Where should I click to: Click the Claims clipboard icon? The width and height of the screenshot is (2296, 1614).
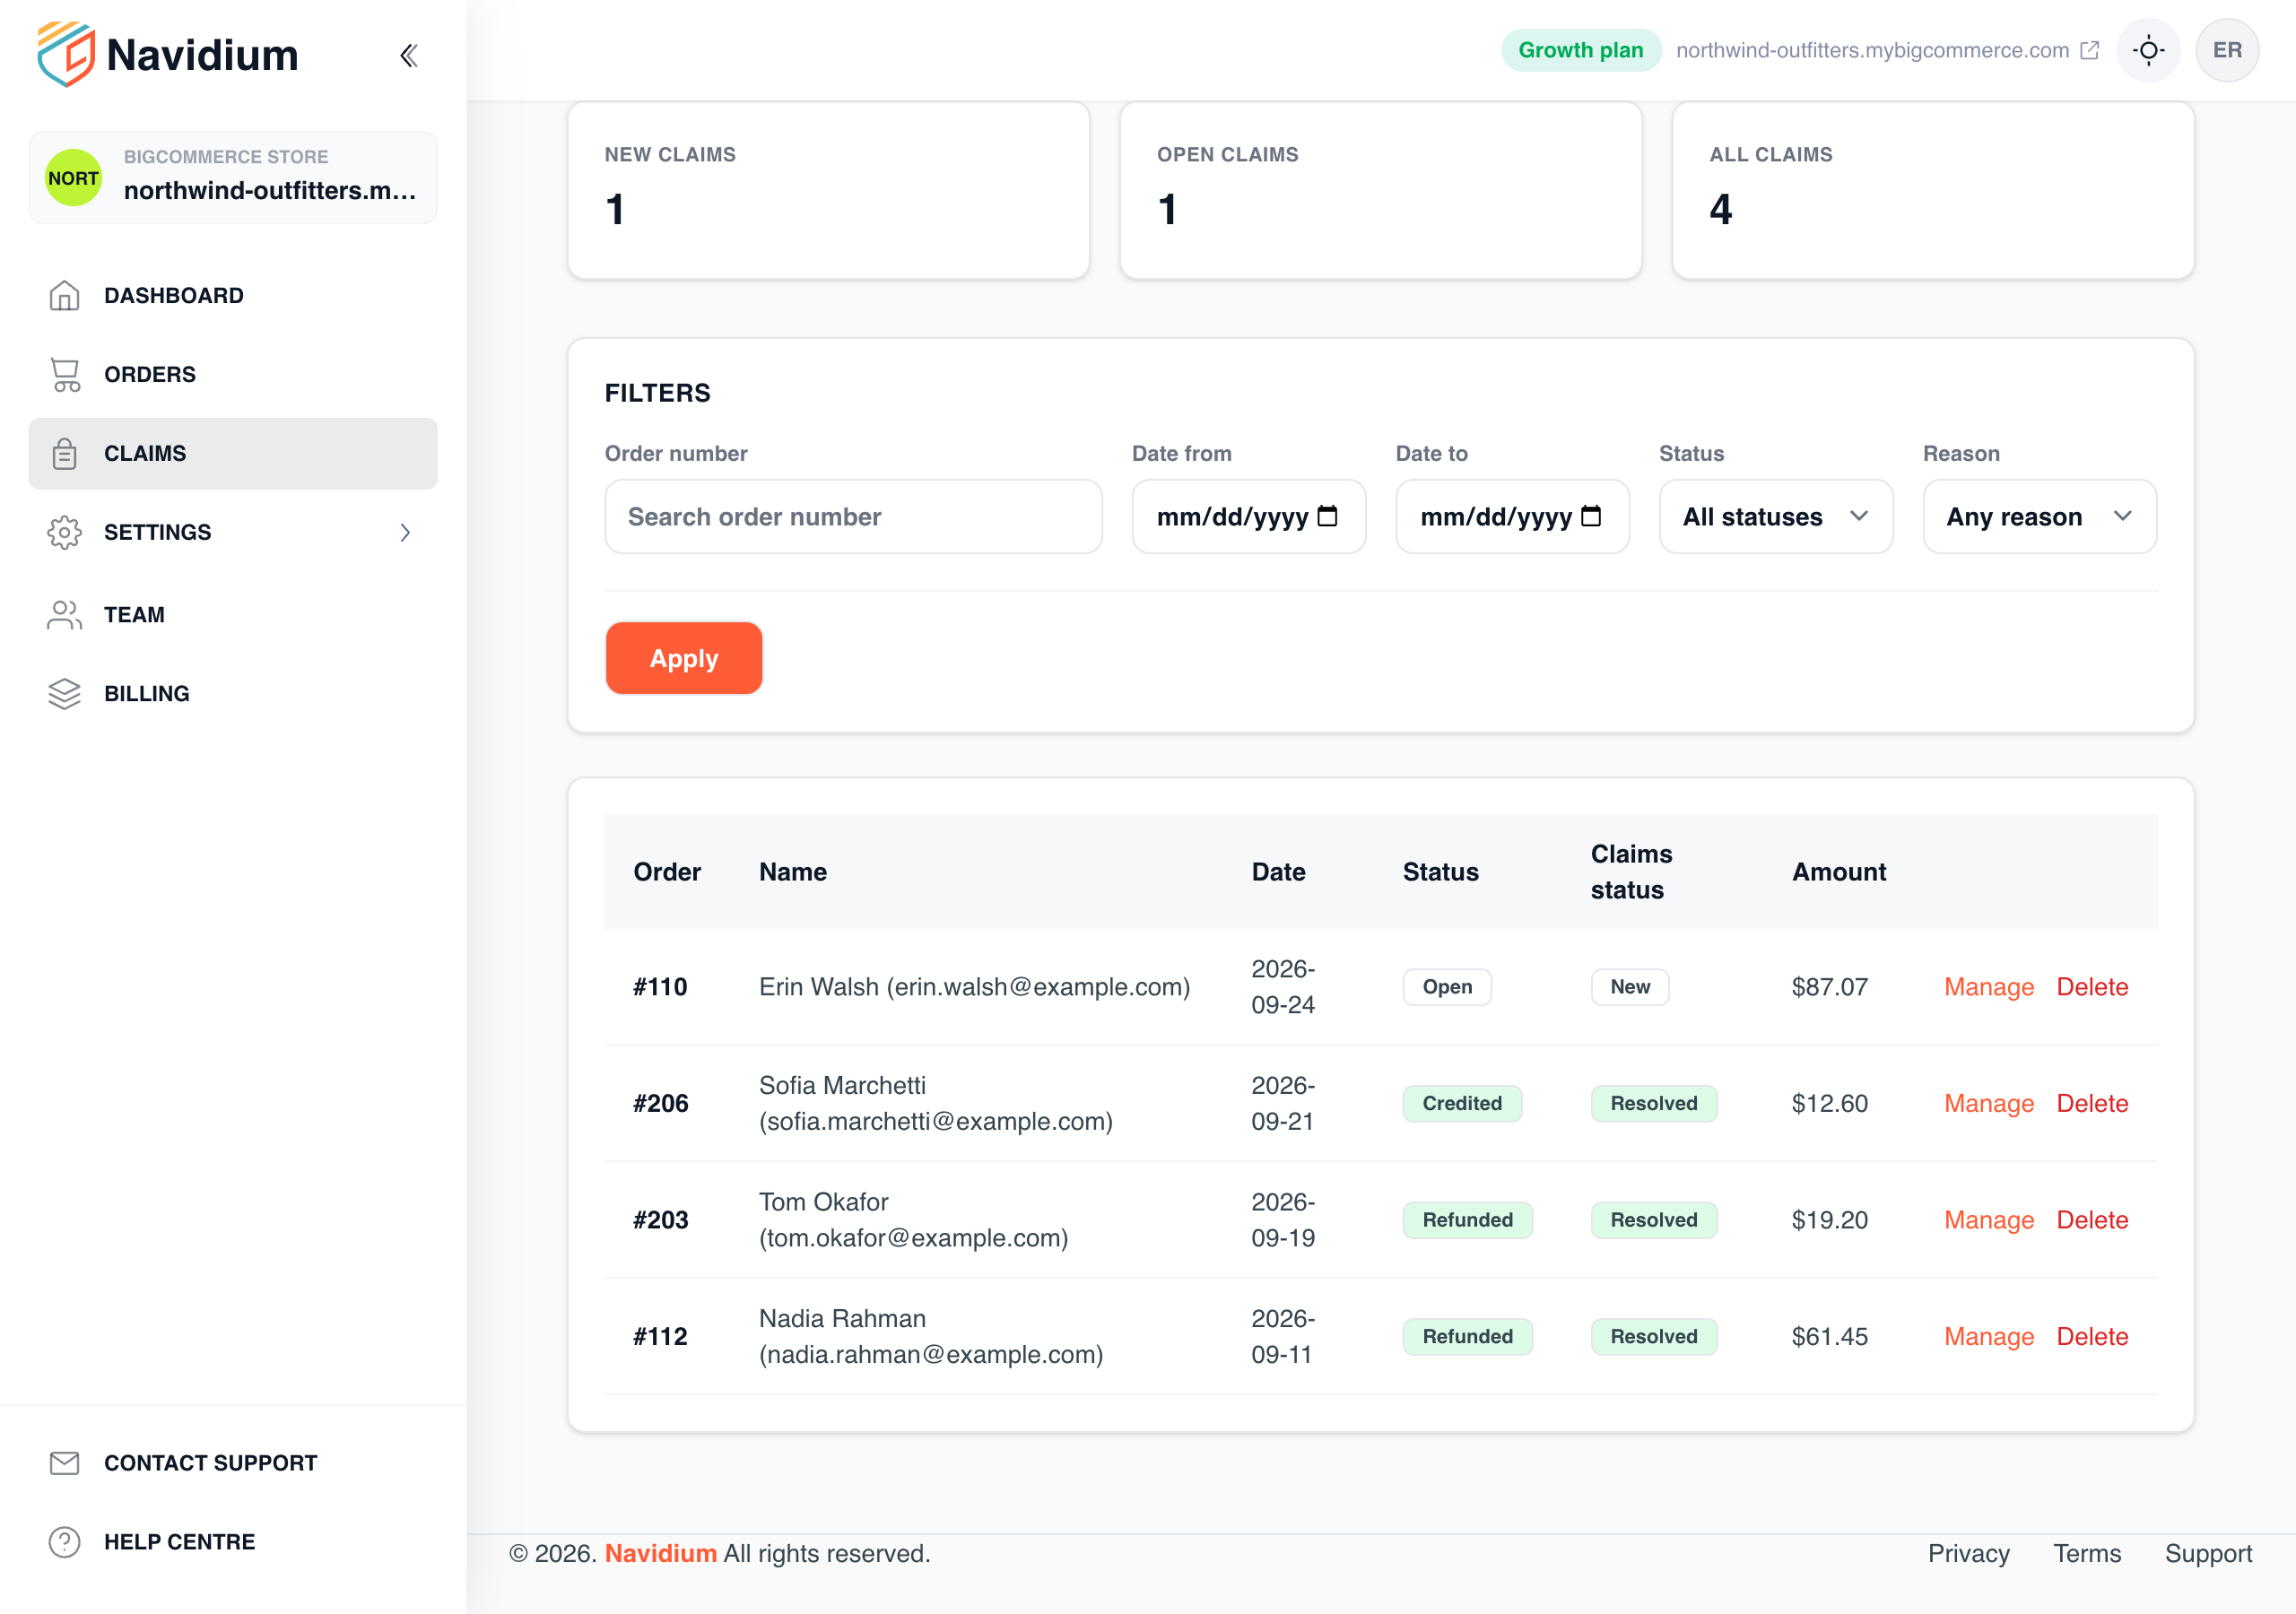coord(65,454)
